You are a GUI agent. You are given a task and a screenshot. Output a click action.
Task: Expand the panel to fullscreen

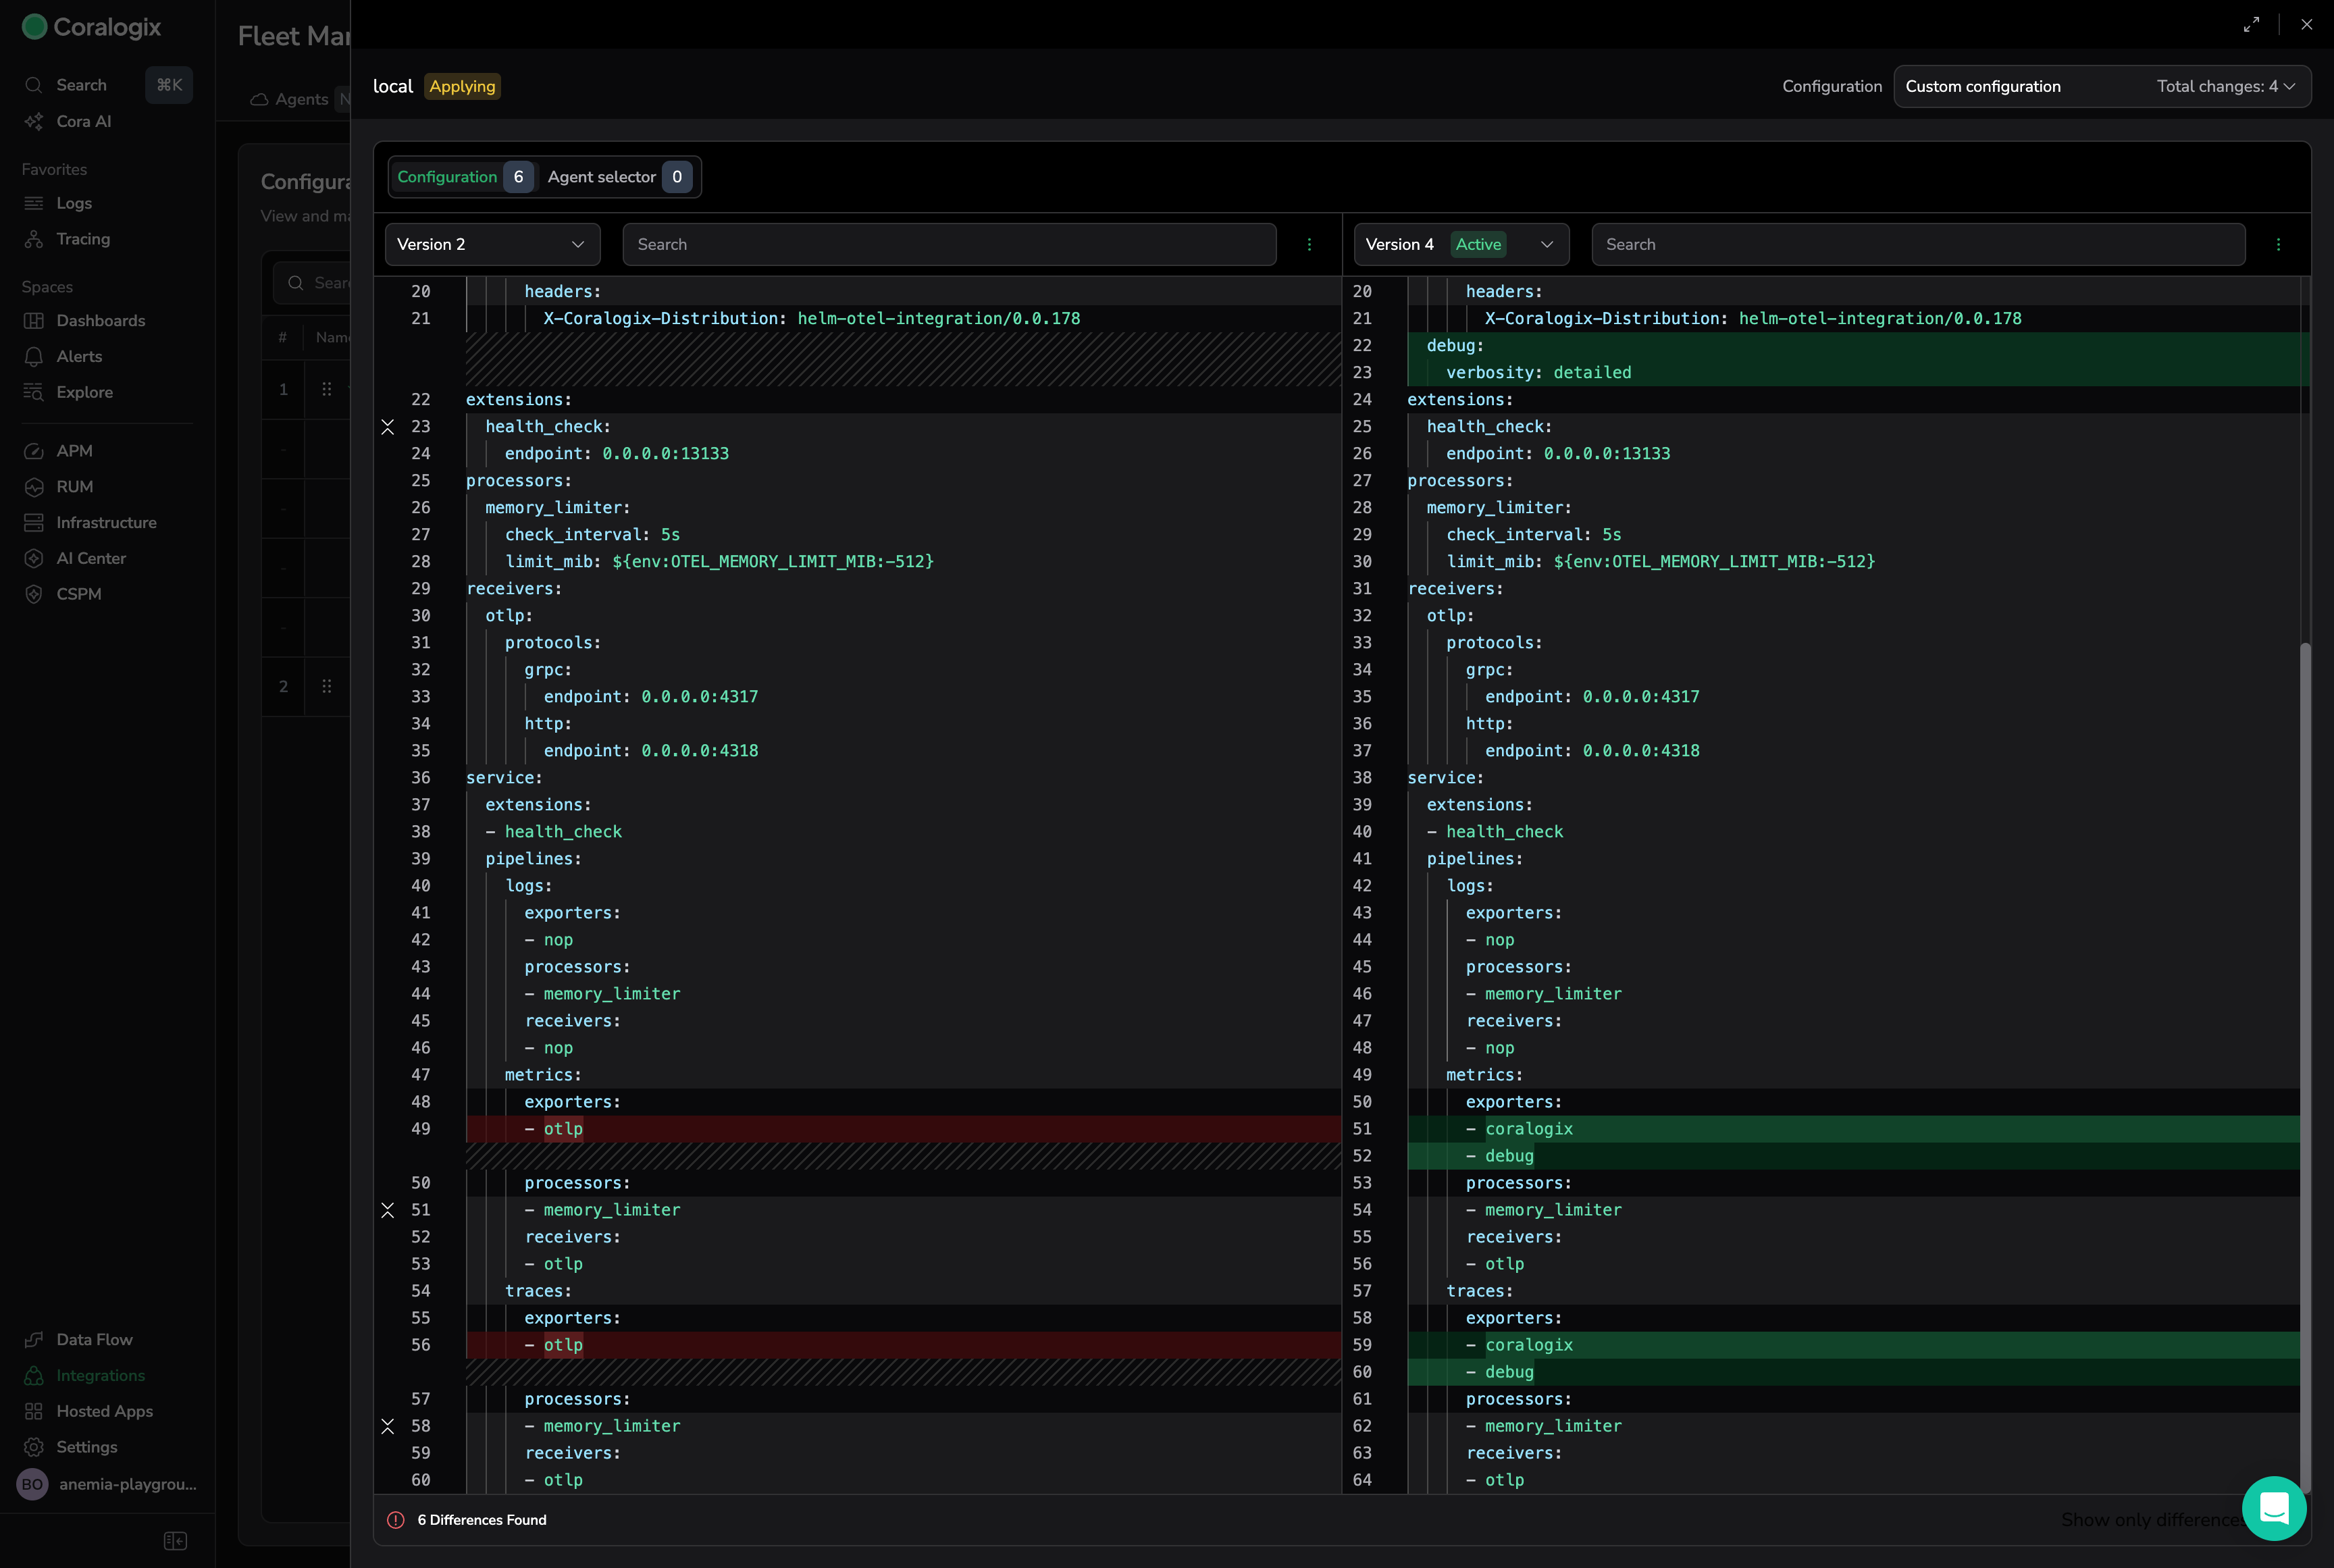[x=2251, y=25]
